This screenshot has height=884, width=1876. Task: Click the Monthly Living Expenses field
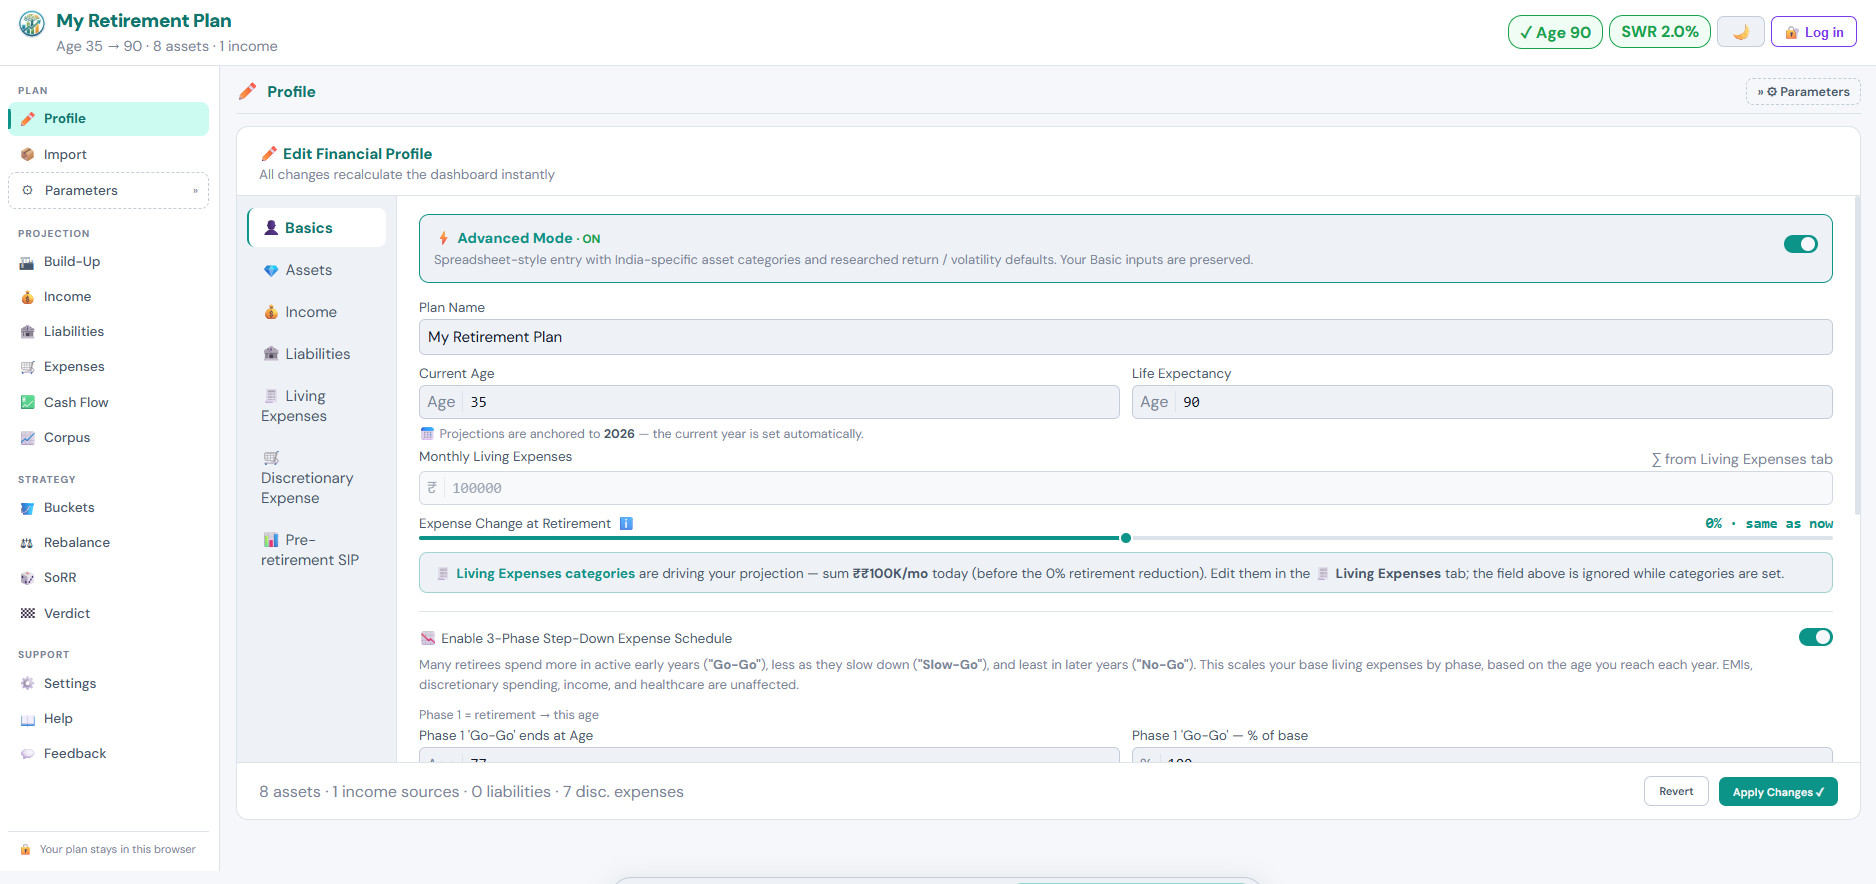[1125, 488]
